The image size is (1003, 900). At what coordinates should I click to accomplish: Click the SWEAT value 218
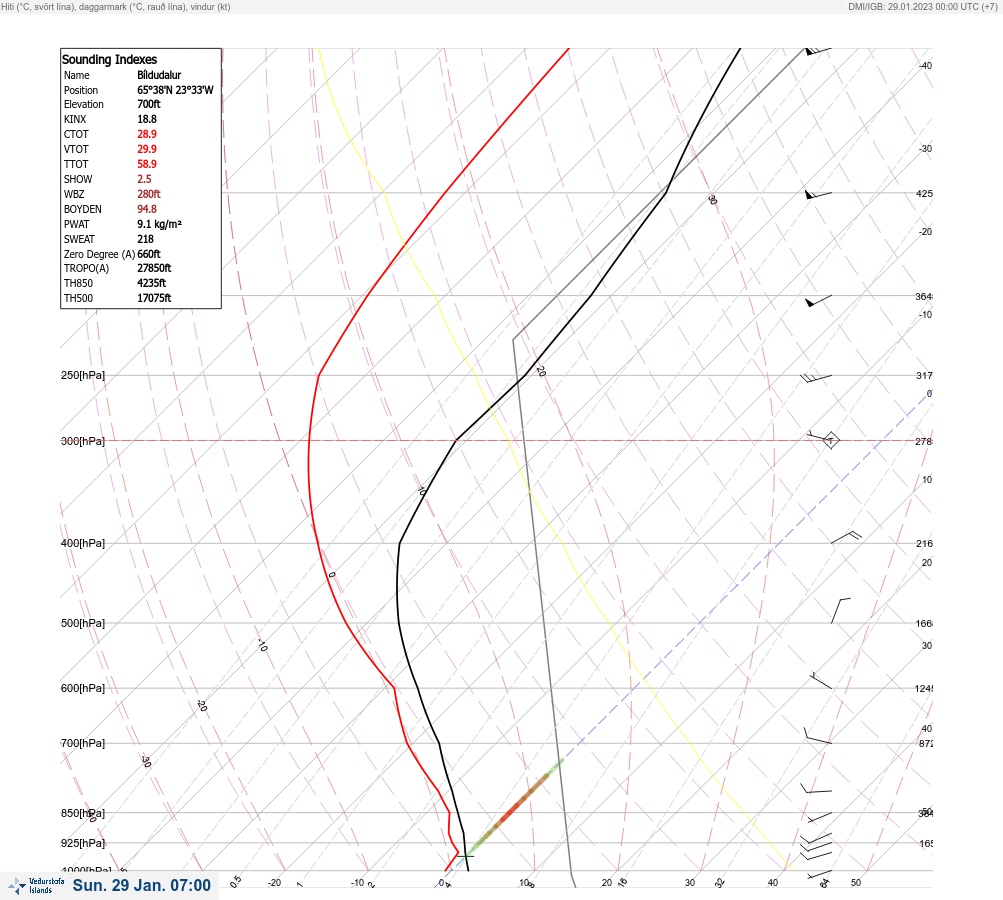145,239
